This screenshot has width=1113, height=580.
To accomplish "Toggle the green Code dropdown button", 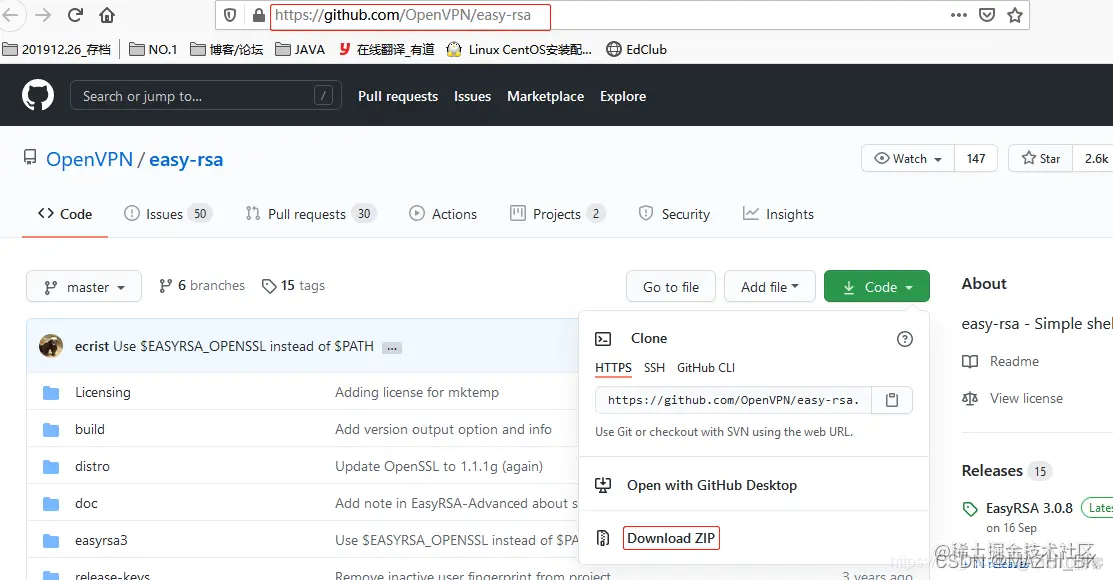I will click(x=877, y=286).
